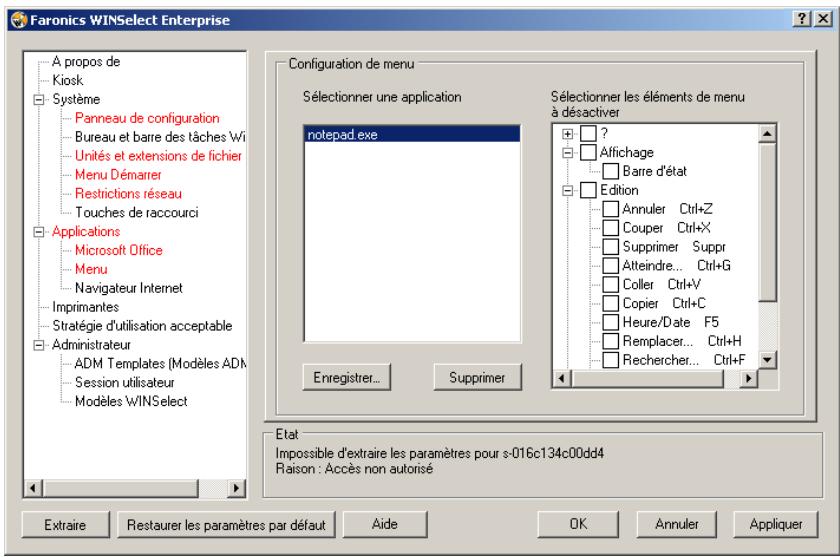840x557 pixels.
Task: Collapse the Edition menu node
Action: click(x=567, y=190)
